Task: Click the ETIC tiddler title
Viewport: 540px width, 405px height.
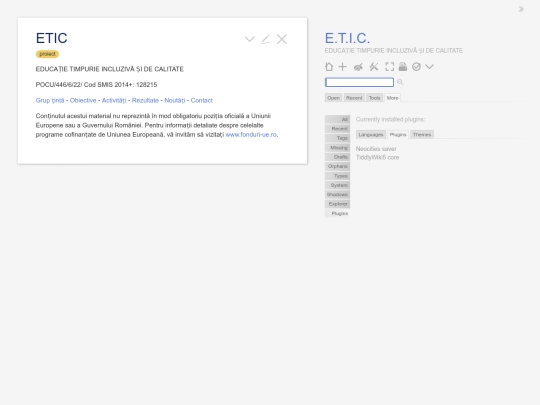Action: pos(51,38)
